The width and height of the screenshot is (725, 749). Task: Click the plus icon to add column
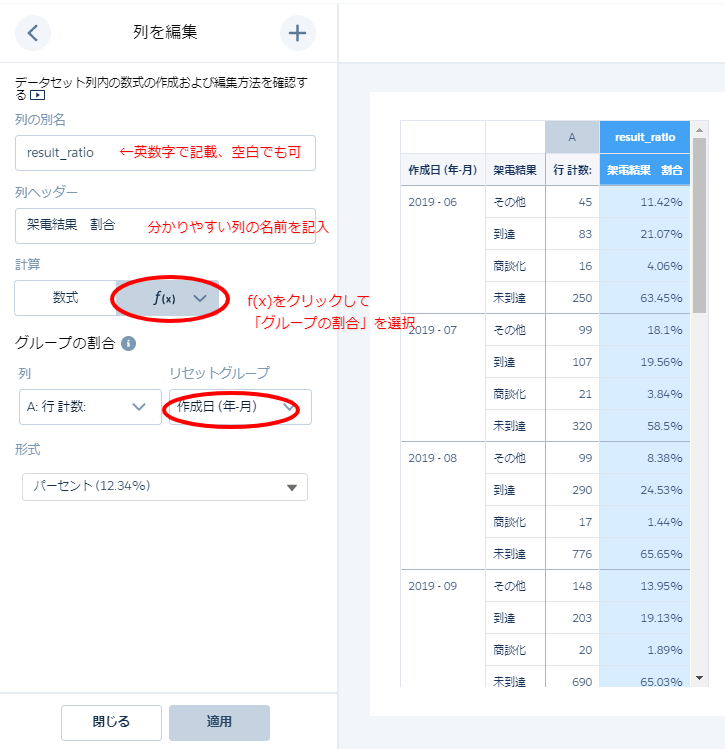click(x=297, y=33)
